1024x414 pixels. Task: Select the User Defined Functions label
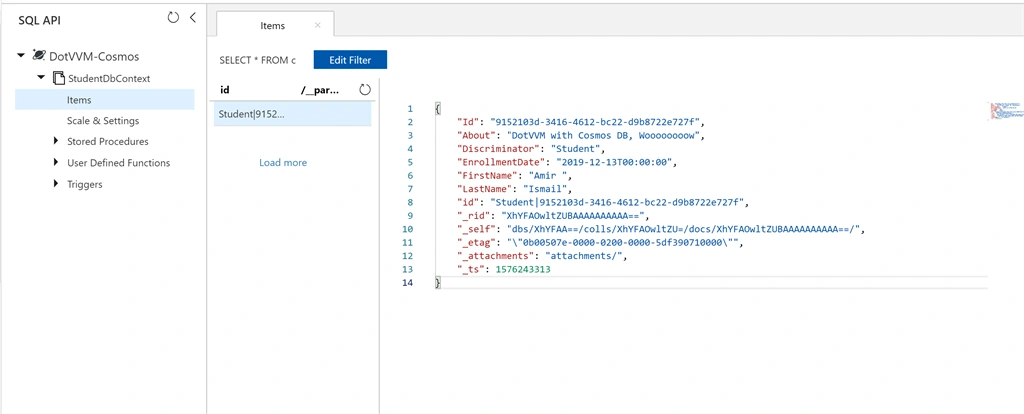(x=118, y=163)
